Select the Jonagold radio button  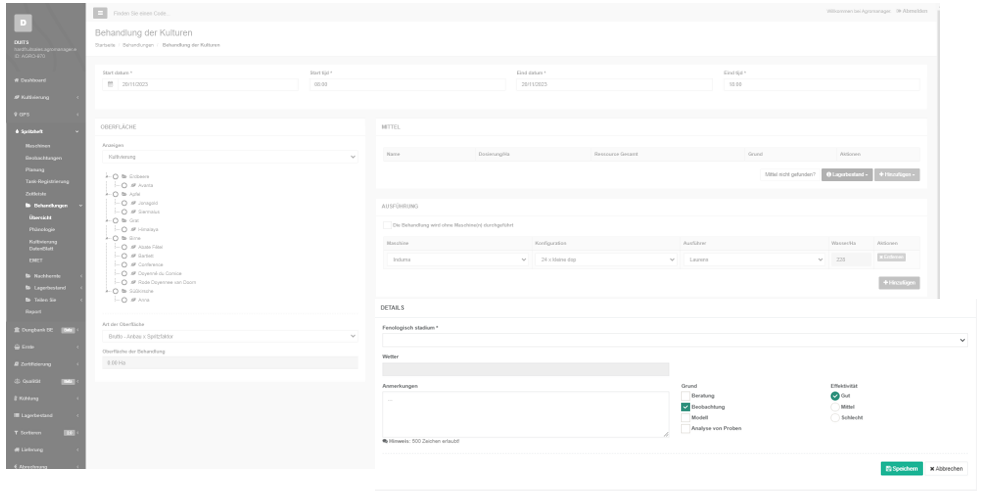point(124,203)
